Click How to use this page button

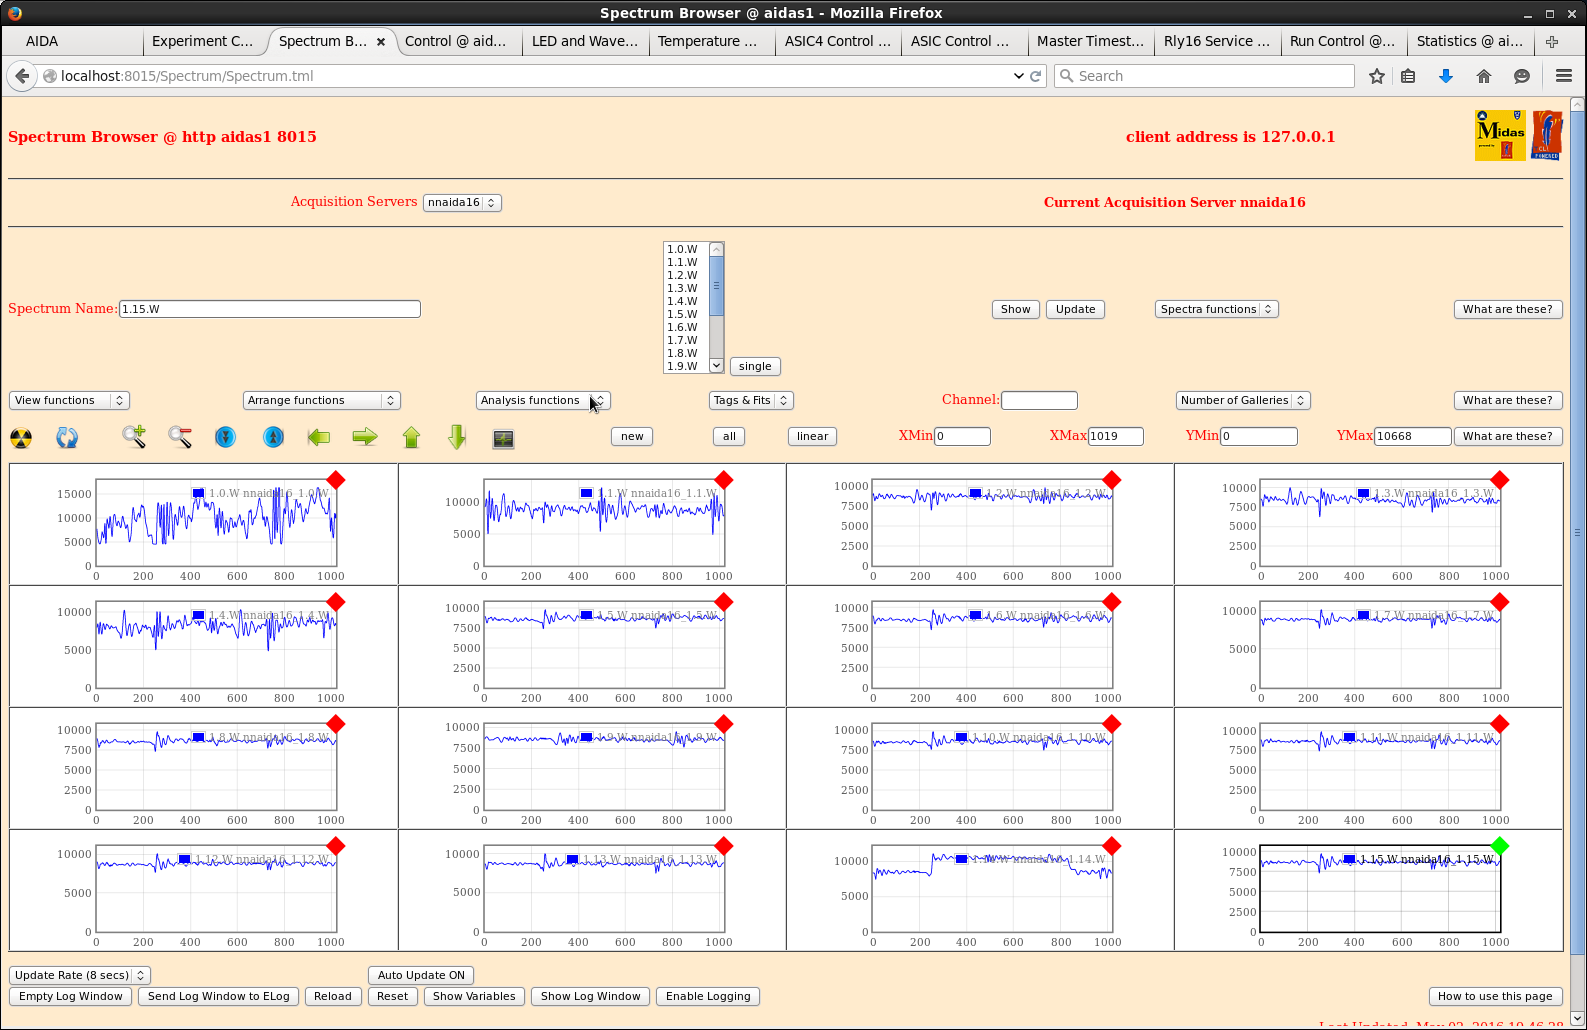pos(1495,996)
